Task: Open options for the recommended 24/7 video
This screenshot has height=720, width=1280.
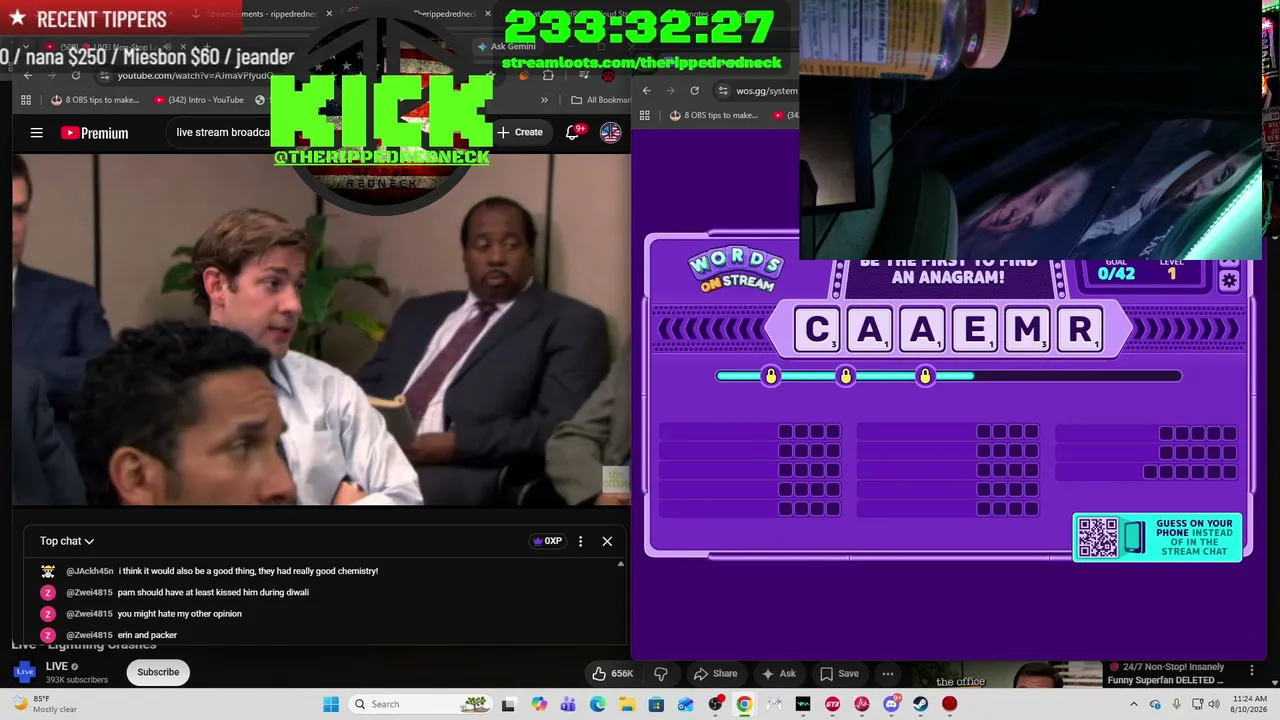Action: [1251, 670]
